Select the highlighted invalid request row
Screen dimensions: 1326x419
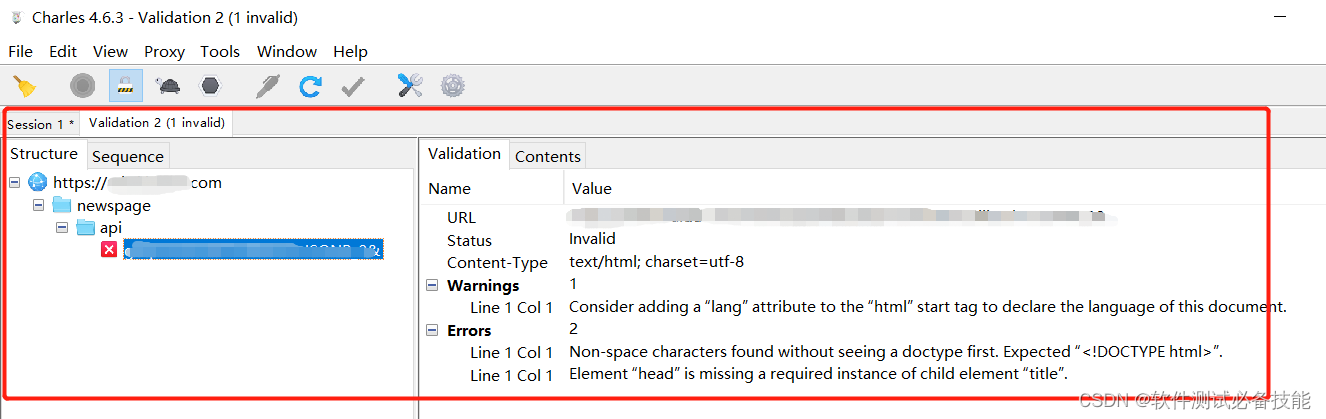(254, 250)
